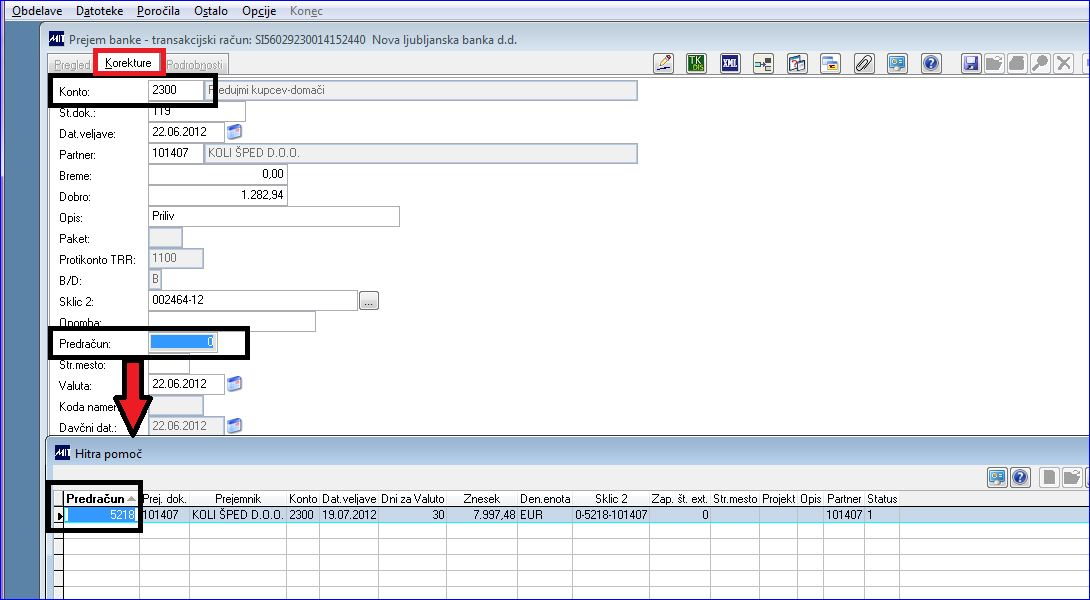Open the Poročila menu
Viewport: 1090px width, 600px height.
pyautogui.click(x=158, y=11)
